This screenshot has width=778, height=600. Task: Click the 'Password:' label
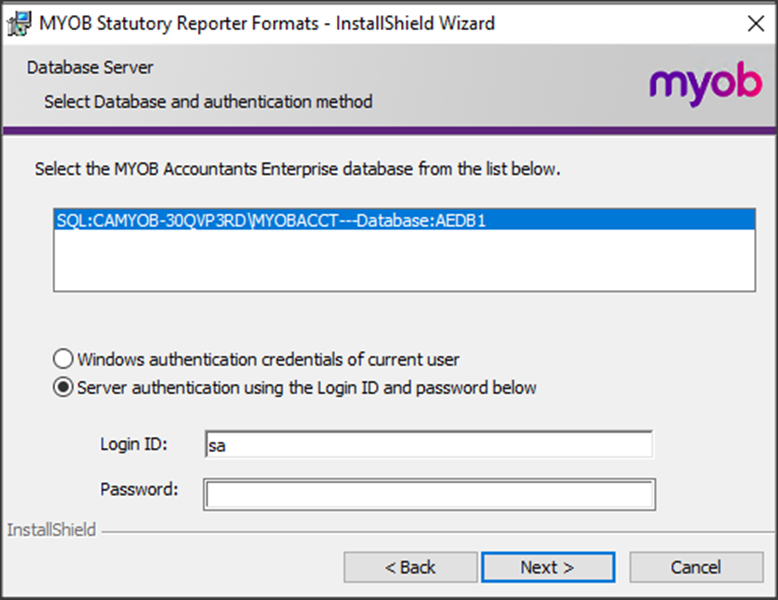[139, 489]
